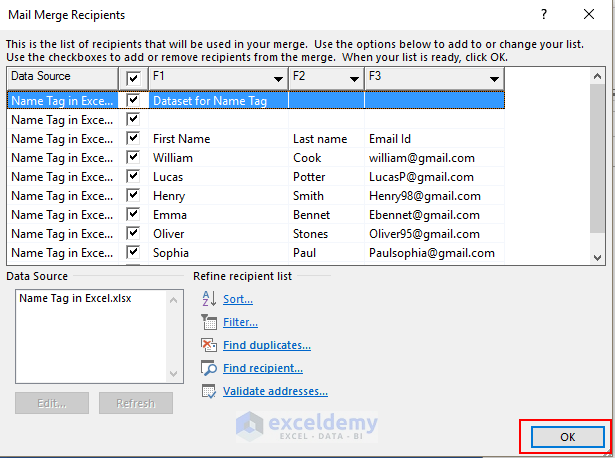
Task: Open the Filter... link
Action: click(240, 322)
